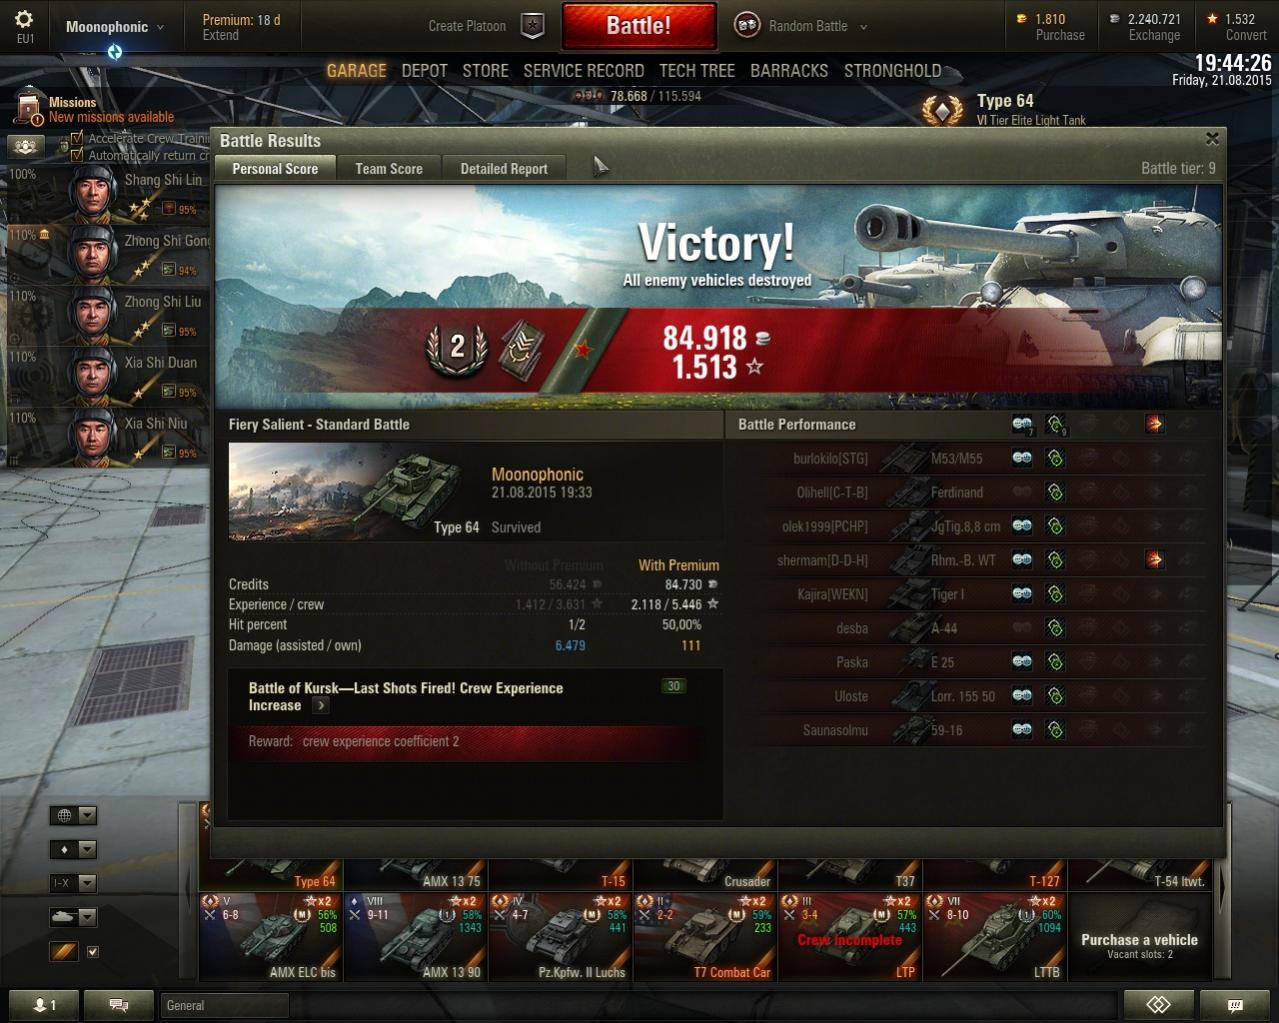This screenshot has height=1023, width=1279.
Task: Open the Detailed Report tab
Action: 504,169
